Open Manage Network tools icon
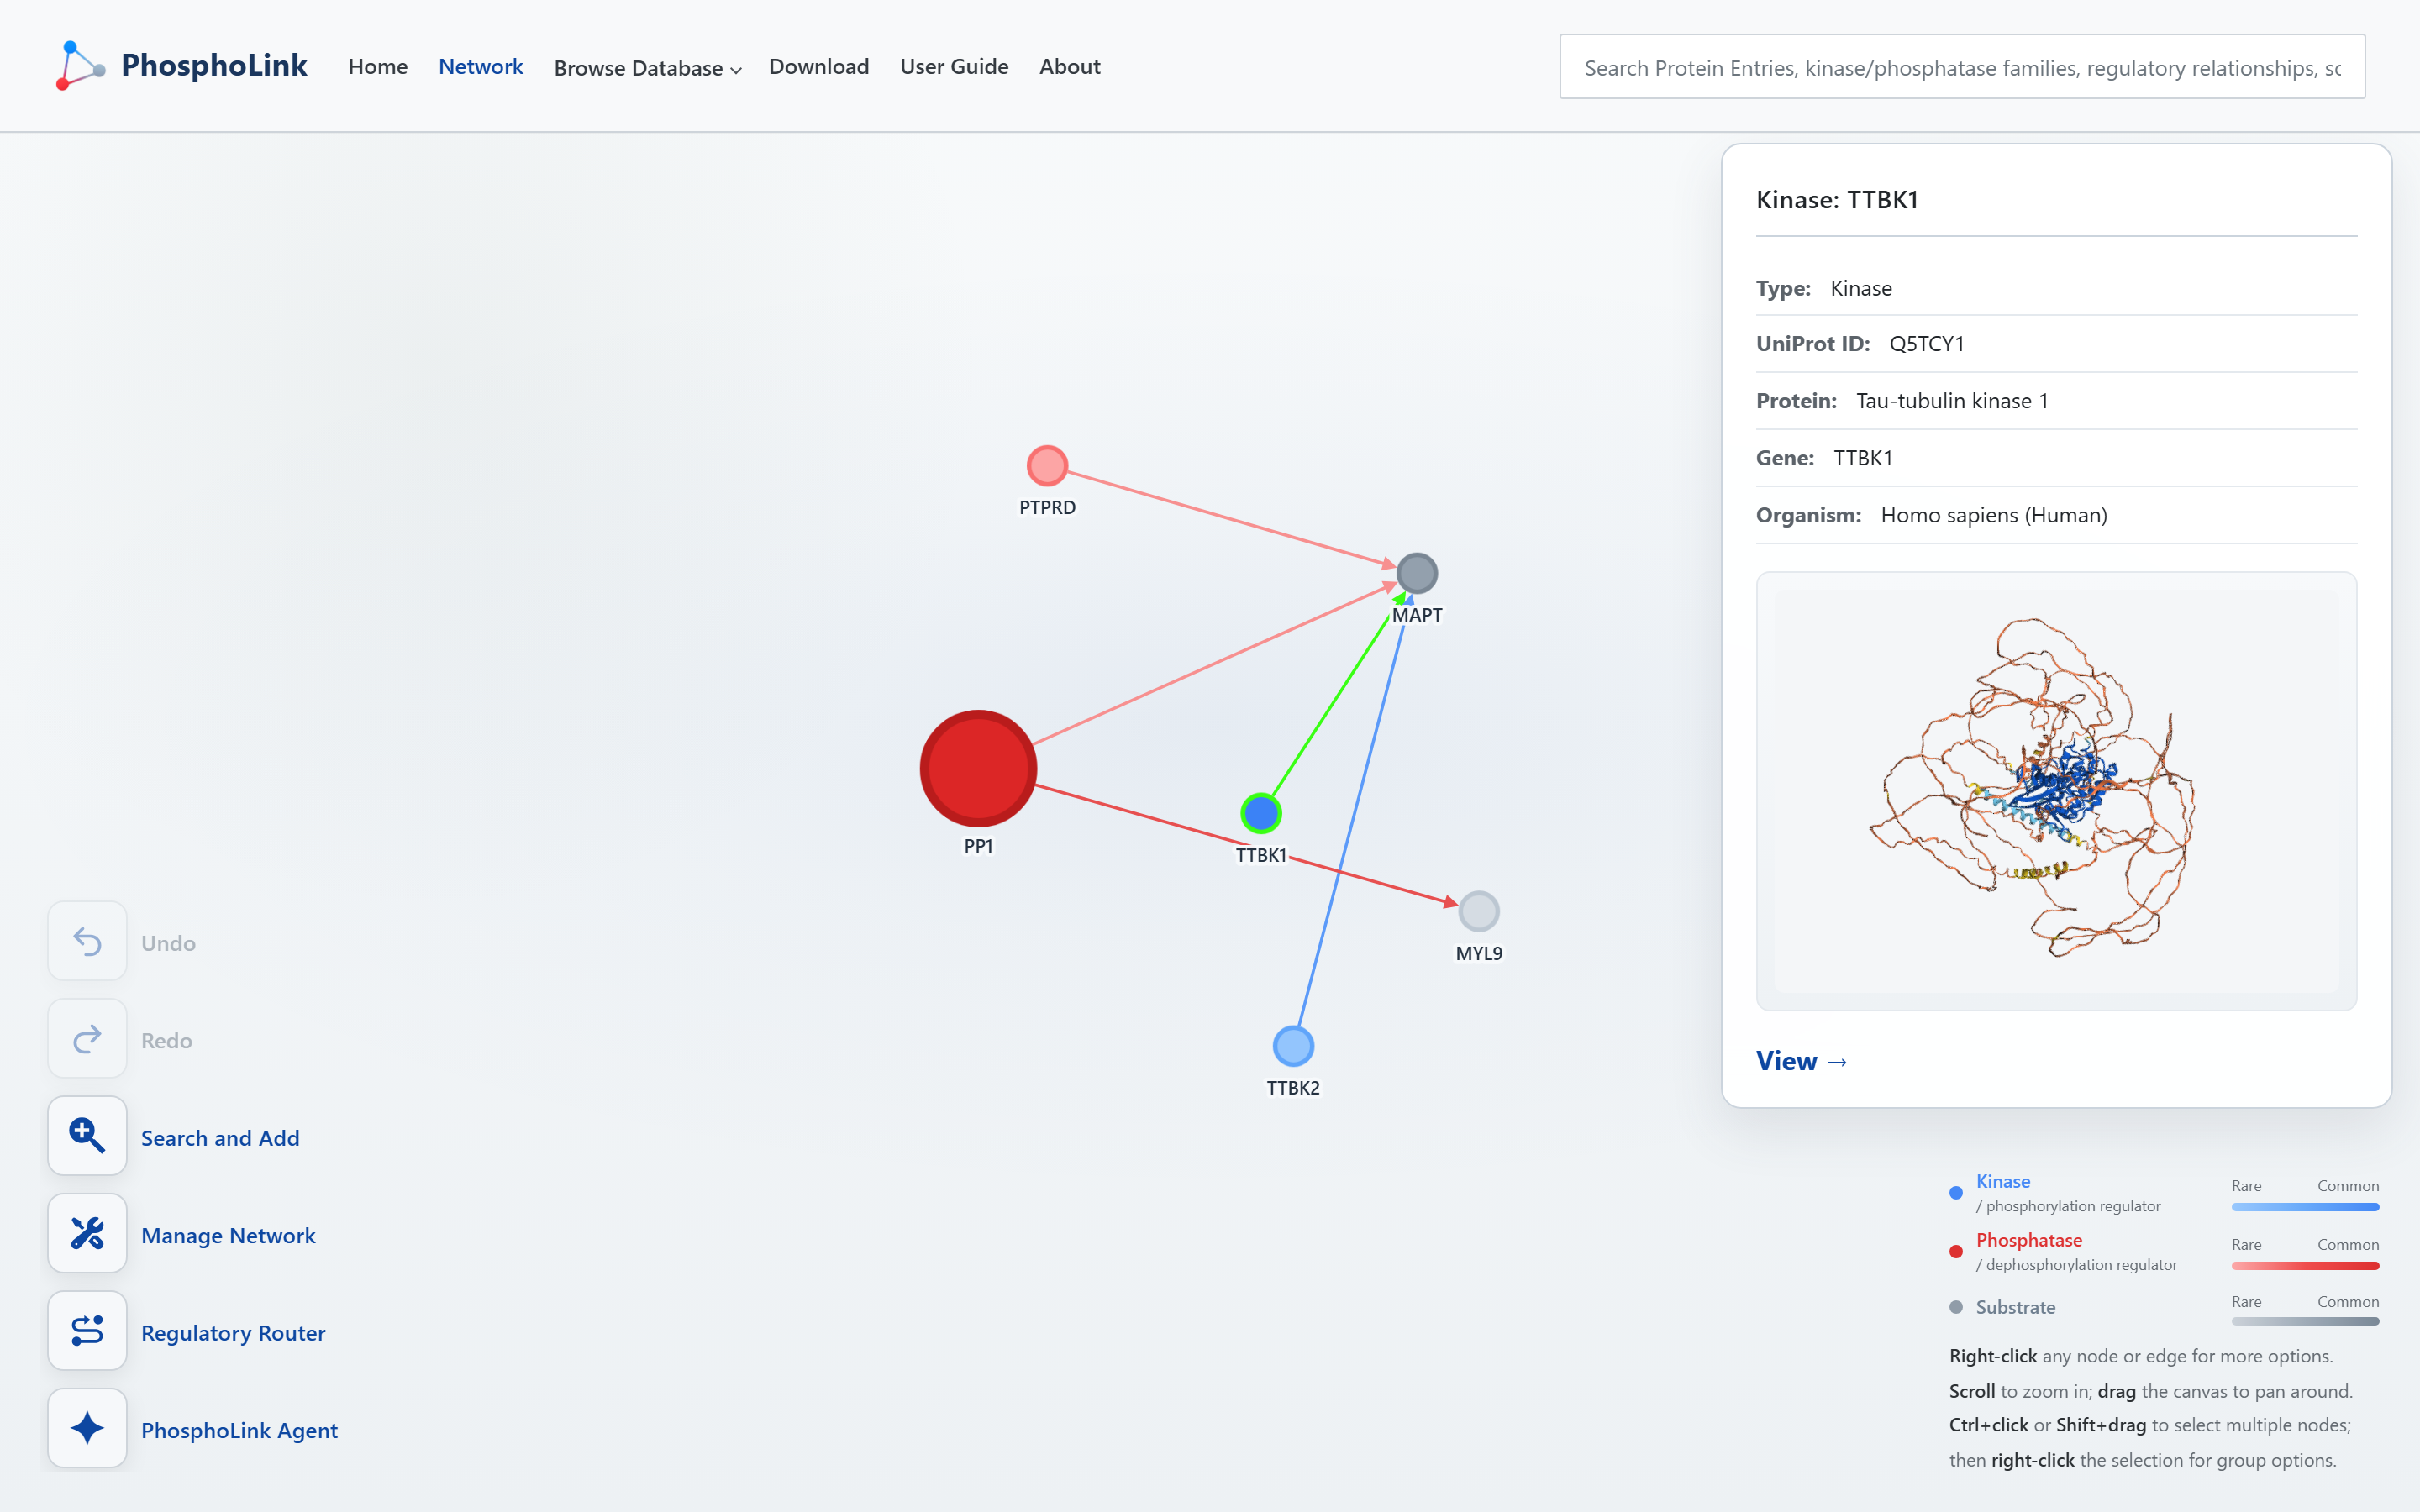Screen dimensions: 2420x1512 87,1233
